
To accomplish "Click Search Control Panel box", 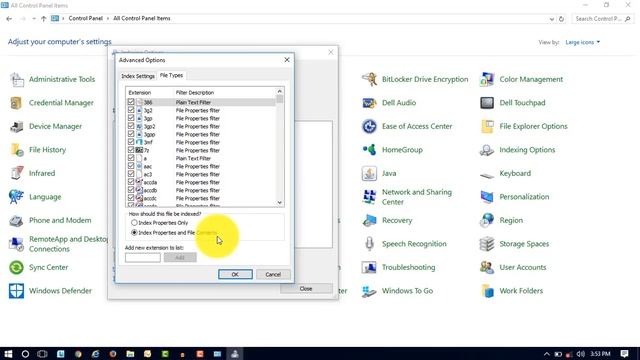I will (x=602, y=19).
